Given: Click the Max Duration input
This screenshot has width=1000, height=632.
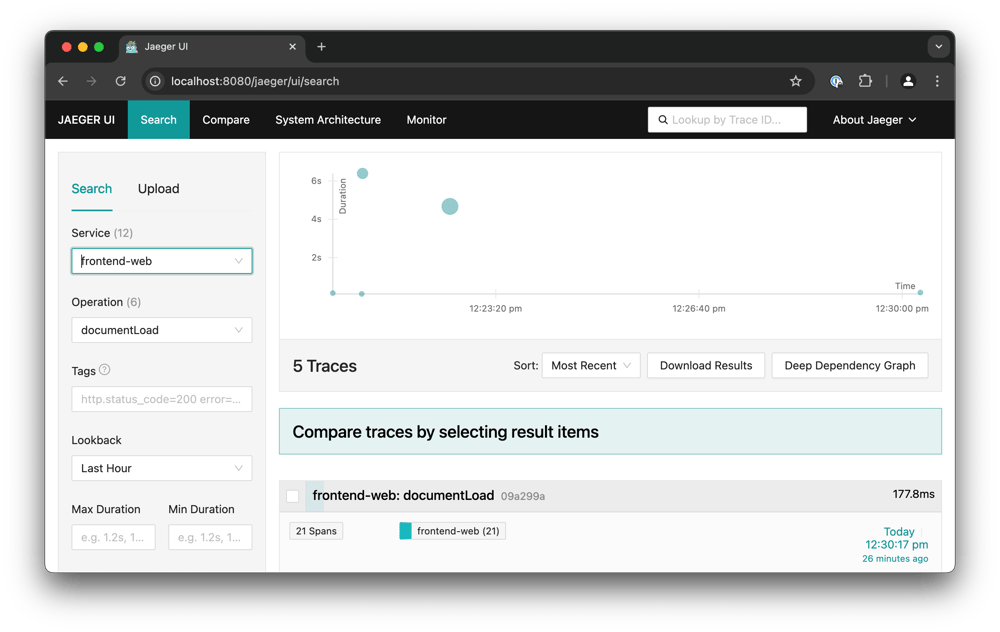Looking at the screenshot, I should (x=114, y=537).
